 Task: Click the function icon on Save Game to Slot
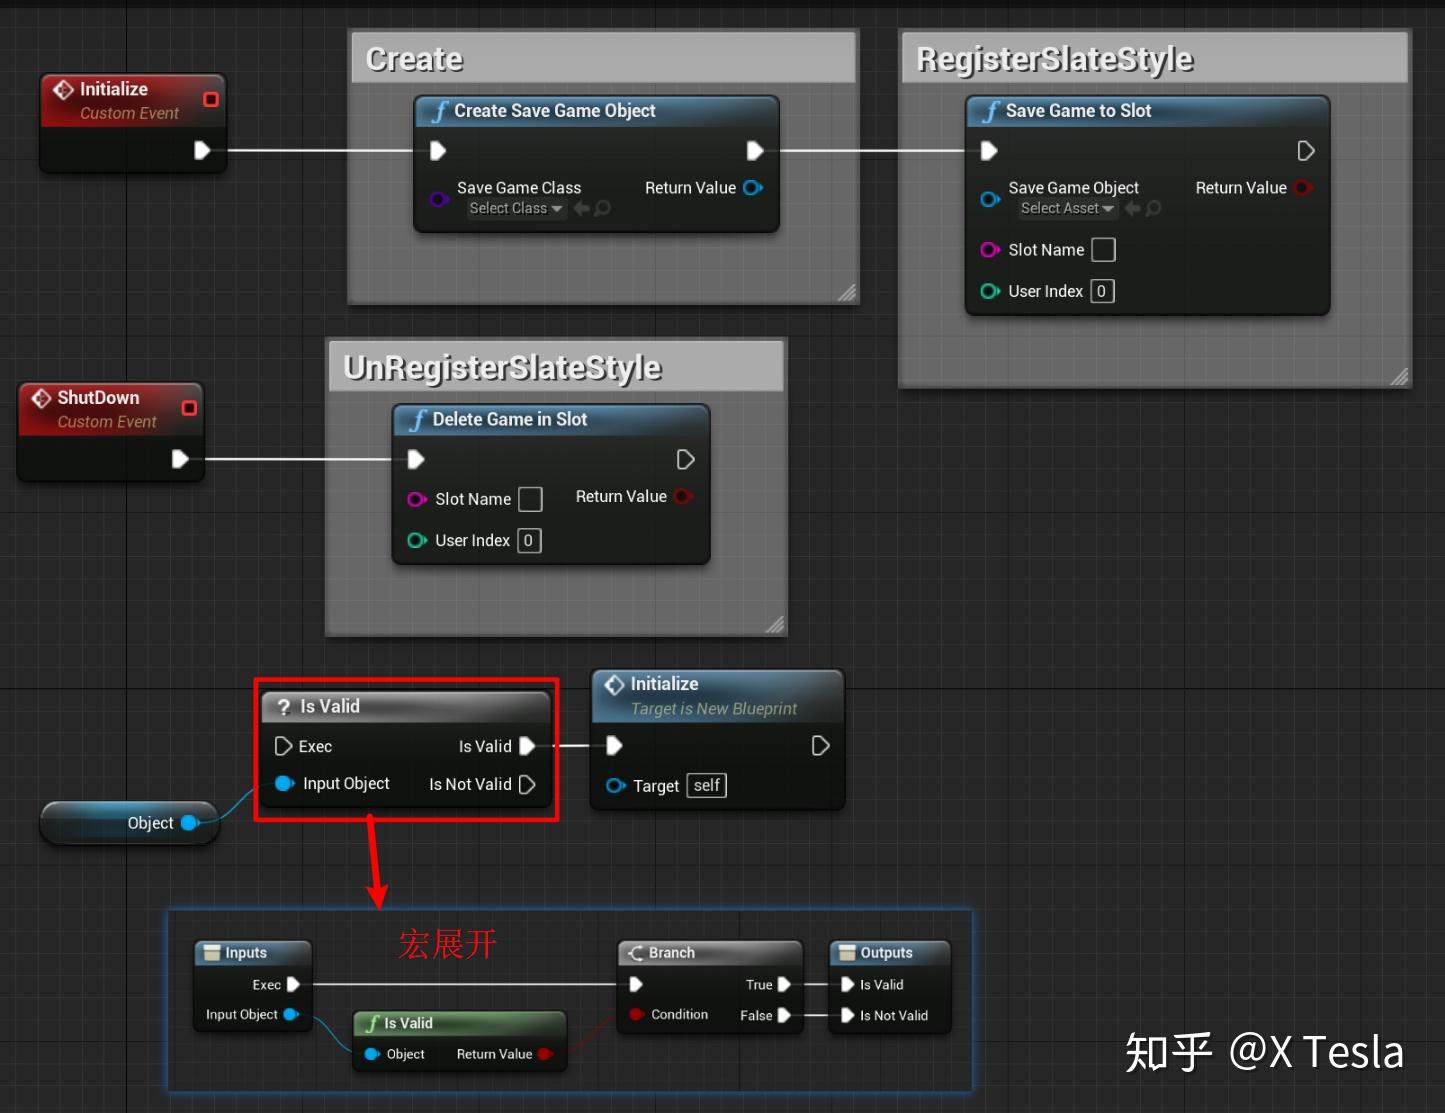pos(991,111)
